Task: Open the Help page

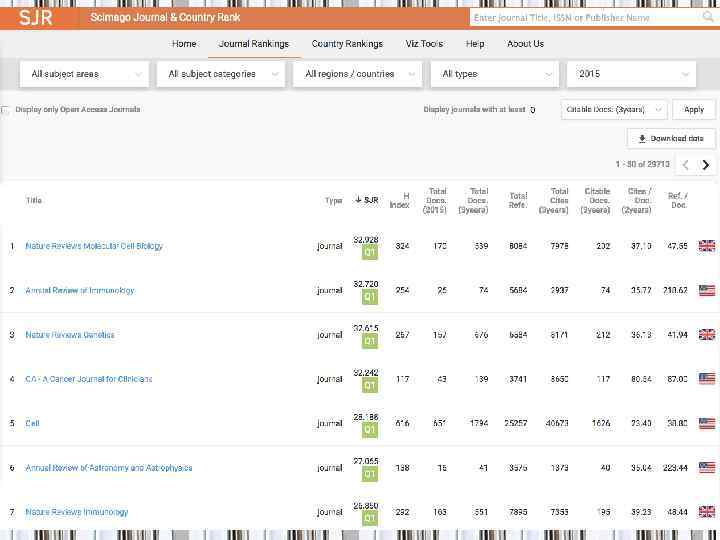Action: click(475, 44)
